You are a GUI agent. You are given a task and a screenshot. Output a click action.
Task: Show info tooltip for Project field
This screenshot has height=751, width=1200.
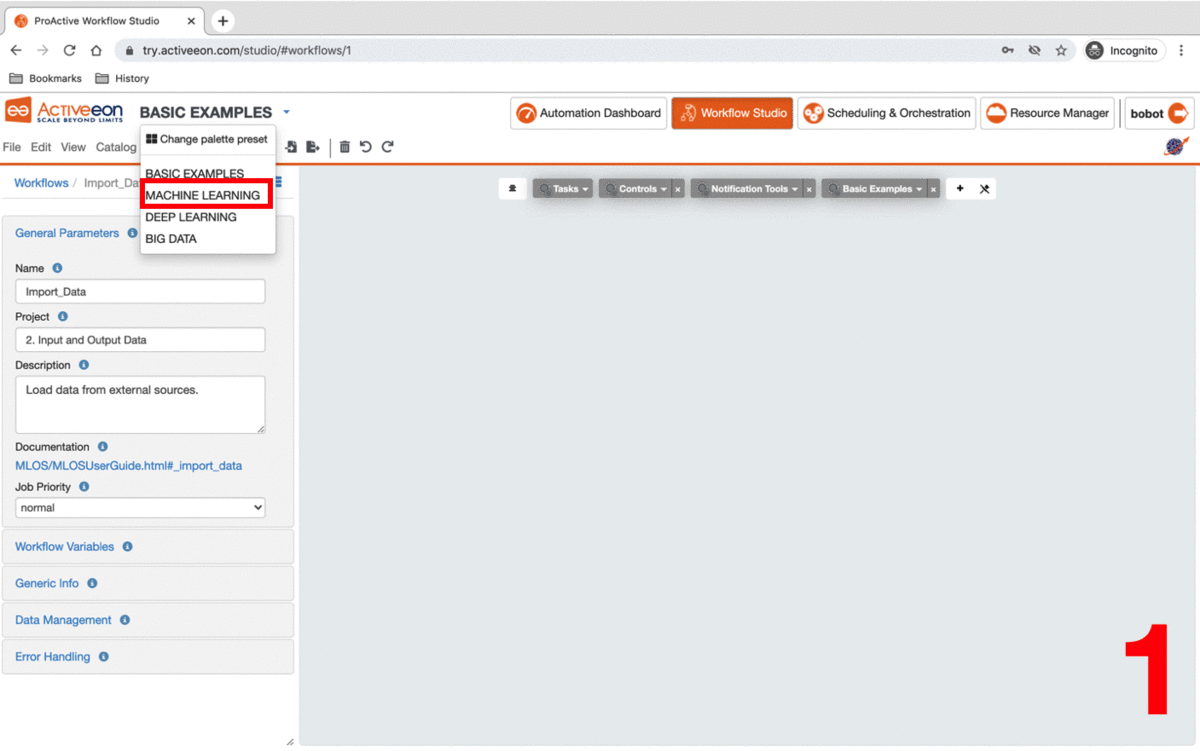[63, 317]
